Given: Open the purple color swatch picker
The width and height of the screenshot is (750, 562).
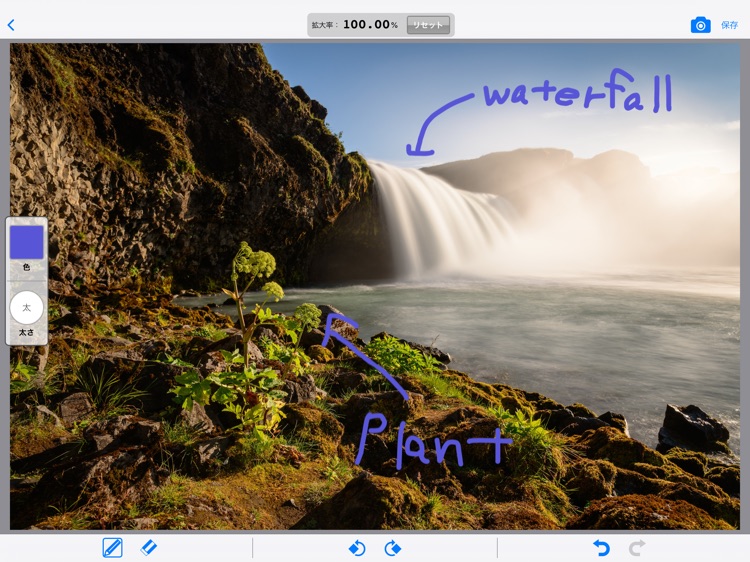Looking at the screenshot, I should click(x=27, y=242).
